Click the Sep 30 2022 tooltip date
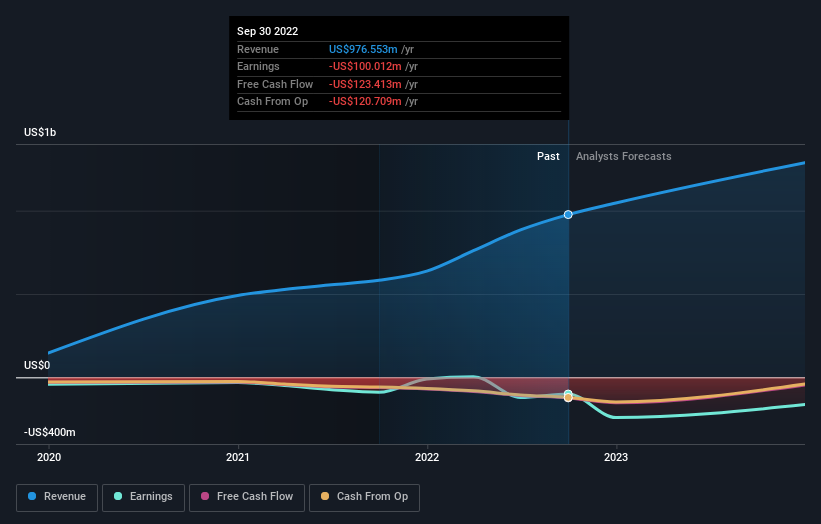This screenshot has height=524, width=821. (x=268, y=31)
